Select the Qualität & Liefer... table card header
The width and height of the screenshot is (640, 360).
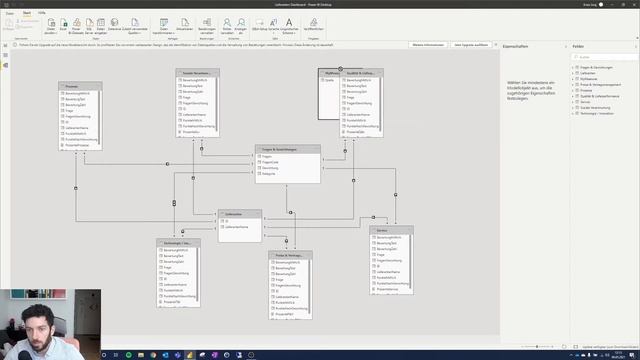(x=362, y=73)
